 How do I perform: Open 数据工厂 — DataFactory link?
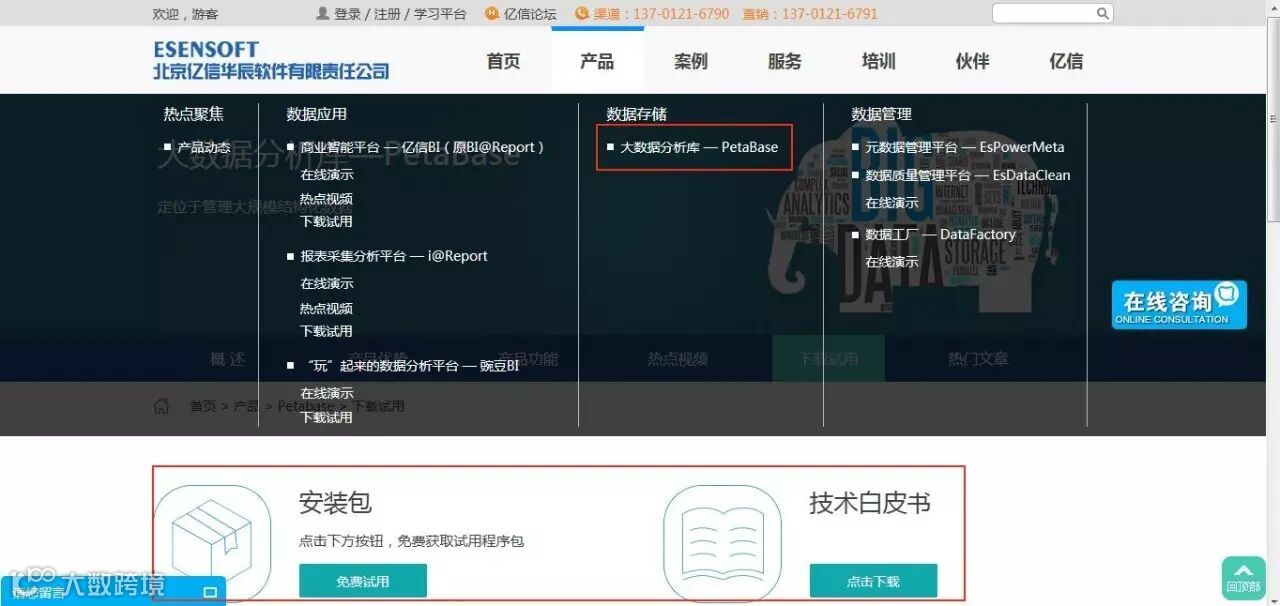pos(940,234)
